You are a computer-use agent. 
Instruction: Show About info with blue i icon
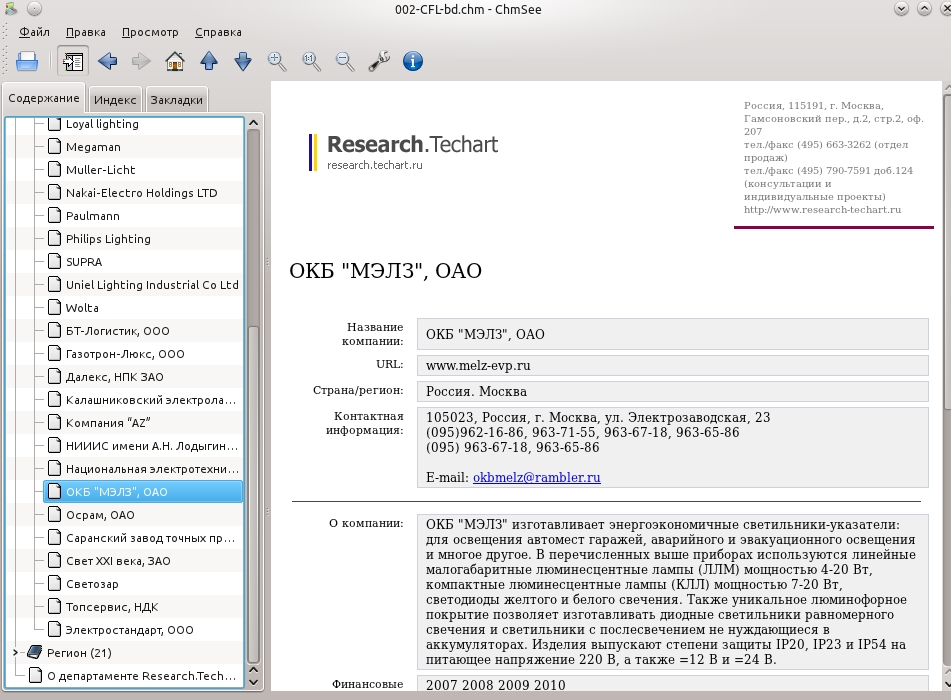413,61
